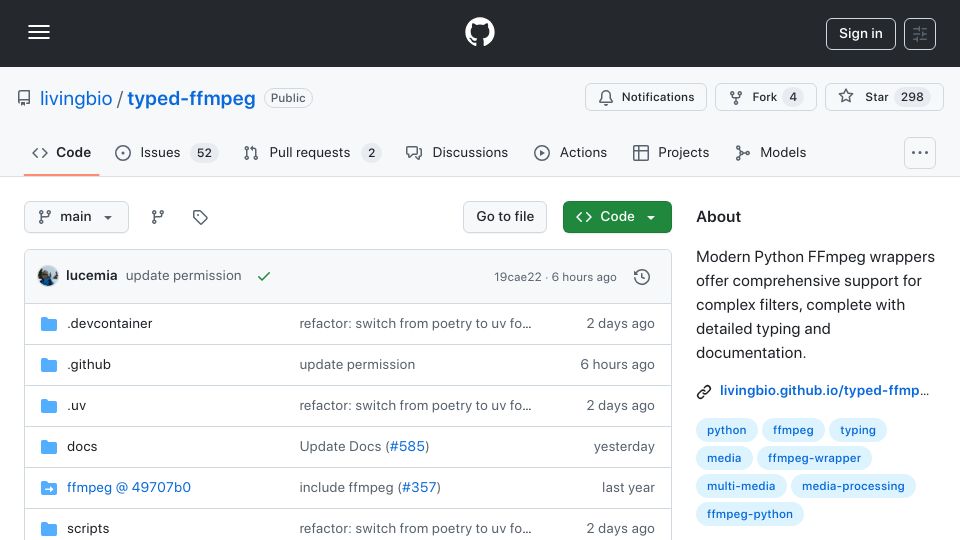
Task: Open the docs folder
Action: point(82,446)
